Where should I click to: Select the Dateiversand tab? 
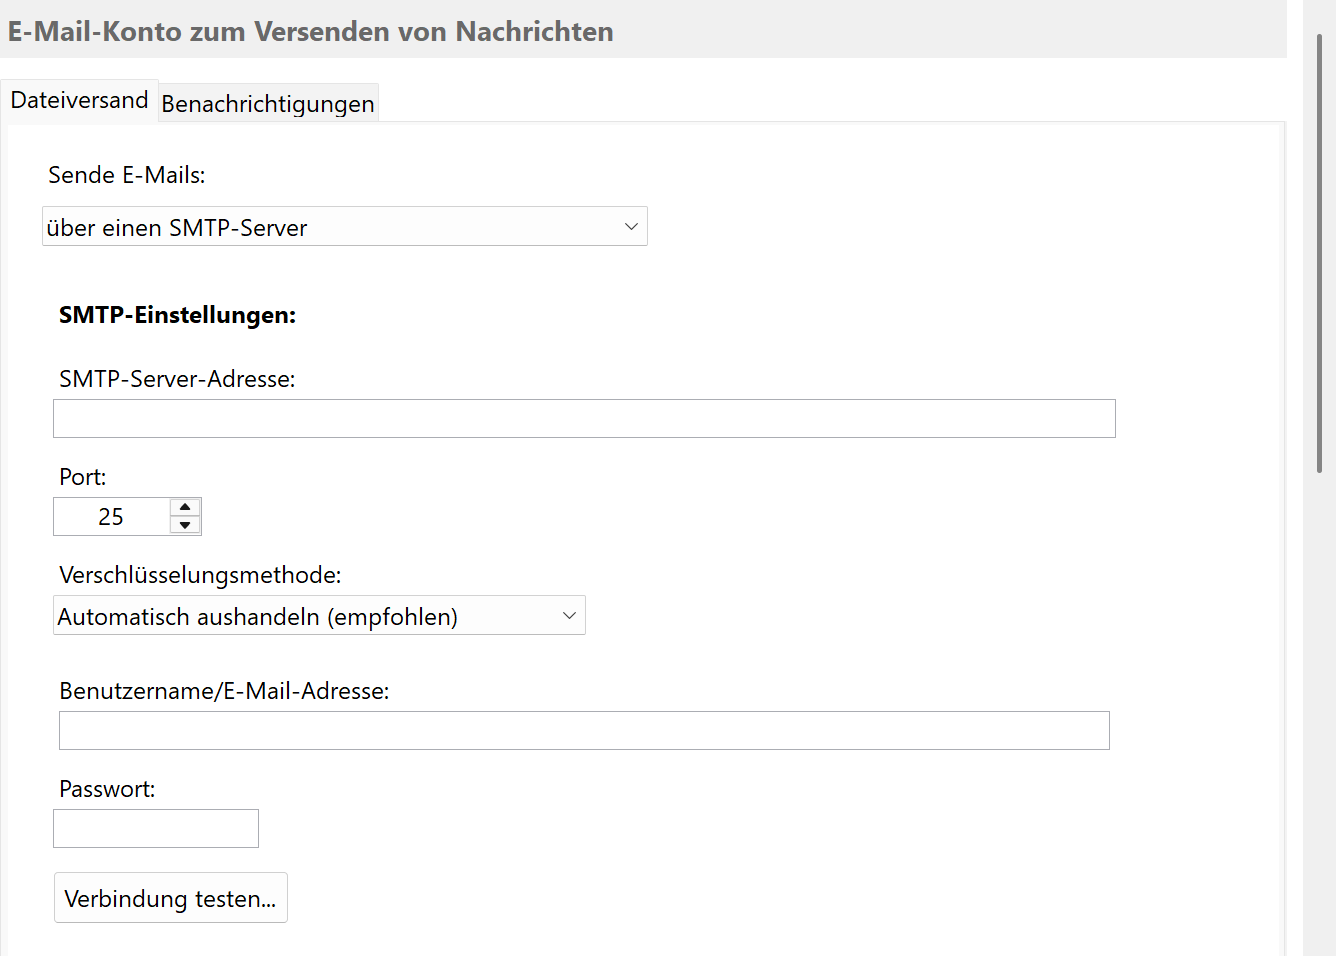pyautogui.click(x=78, y=99)
